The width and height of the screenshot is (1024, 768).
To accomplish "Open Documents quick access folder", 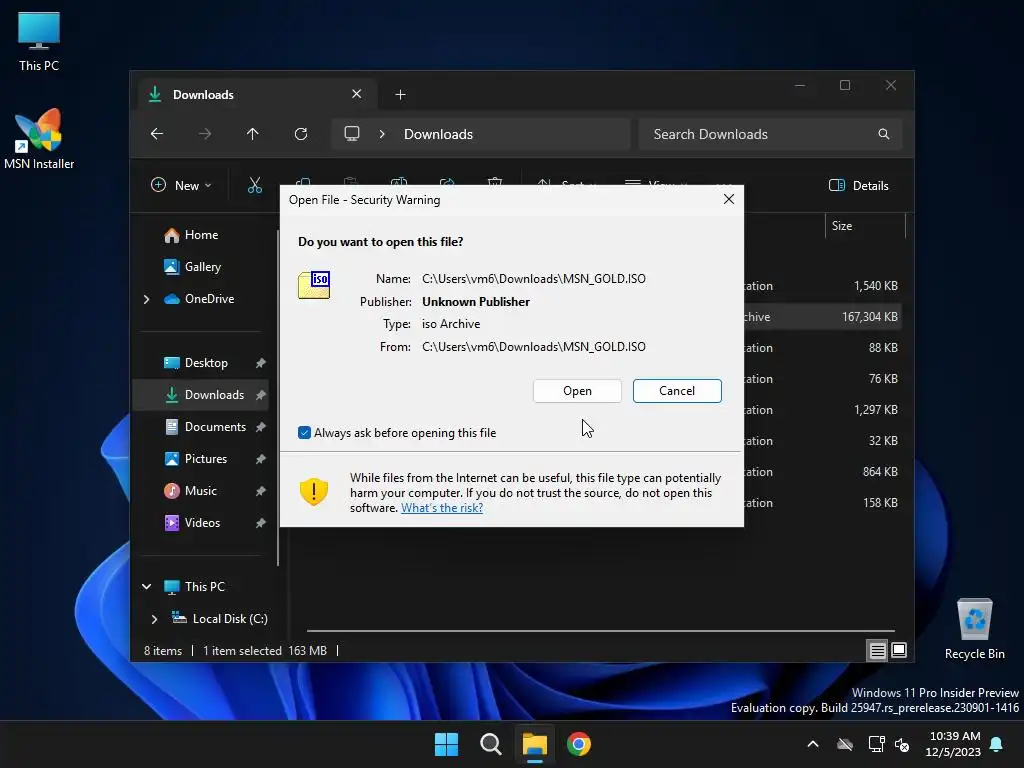I will pos(205,426).
